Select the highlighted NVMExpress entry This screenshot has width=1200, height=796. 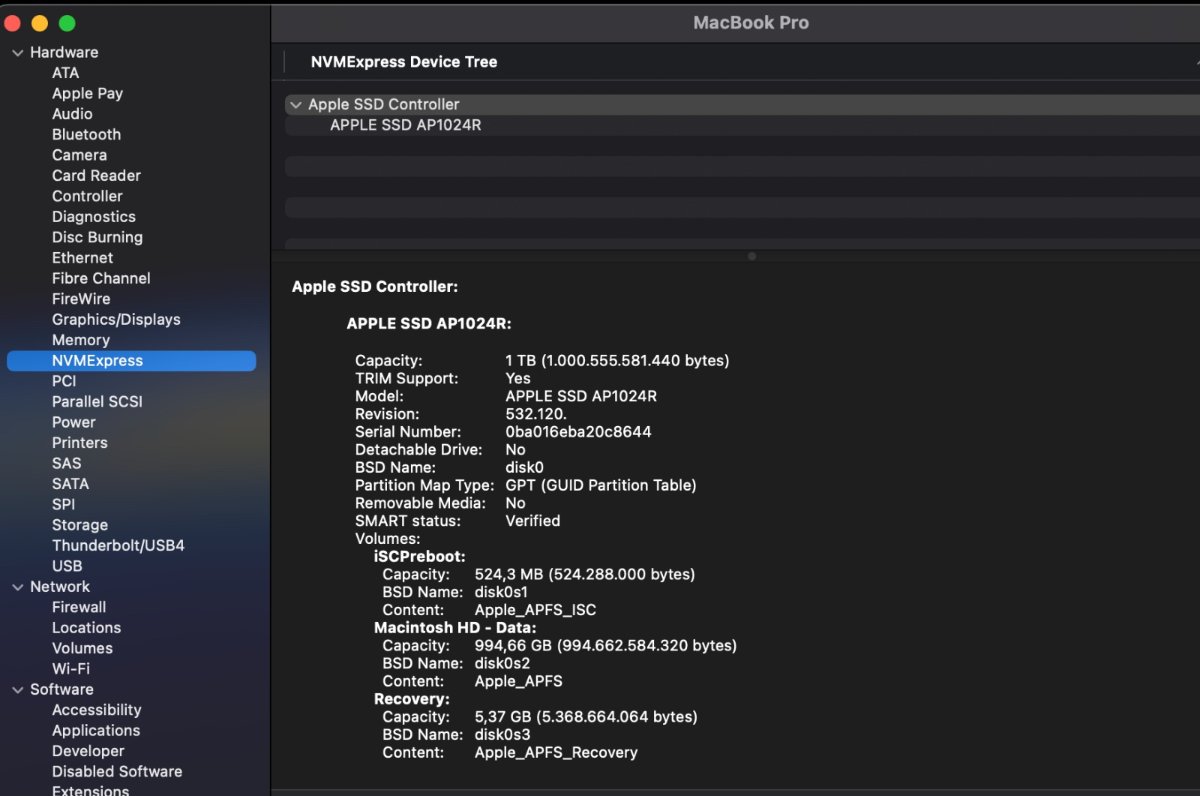(x=131, y=361)
